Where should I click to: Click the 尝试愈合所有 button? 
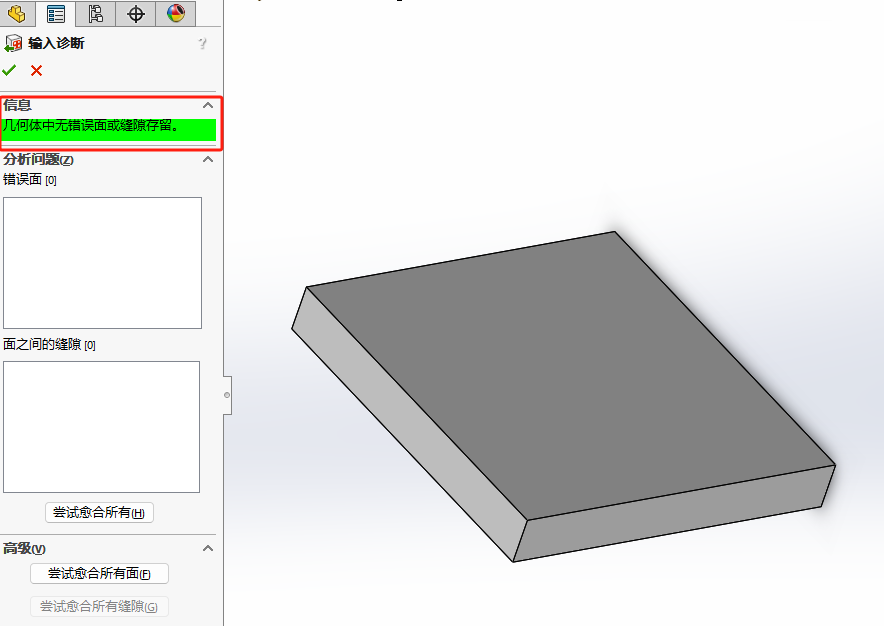[99, 513]
